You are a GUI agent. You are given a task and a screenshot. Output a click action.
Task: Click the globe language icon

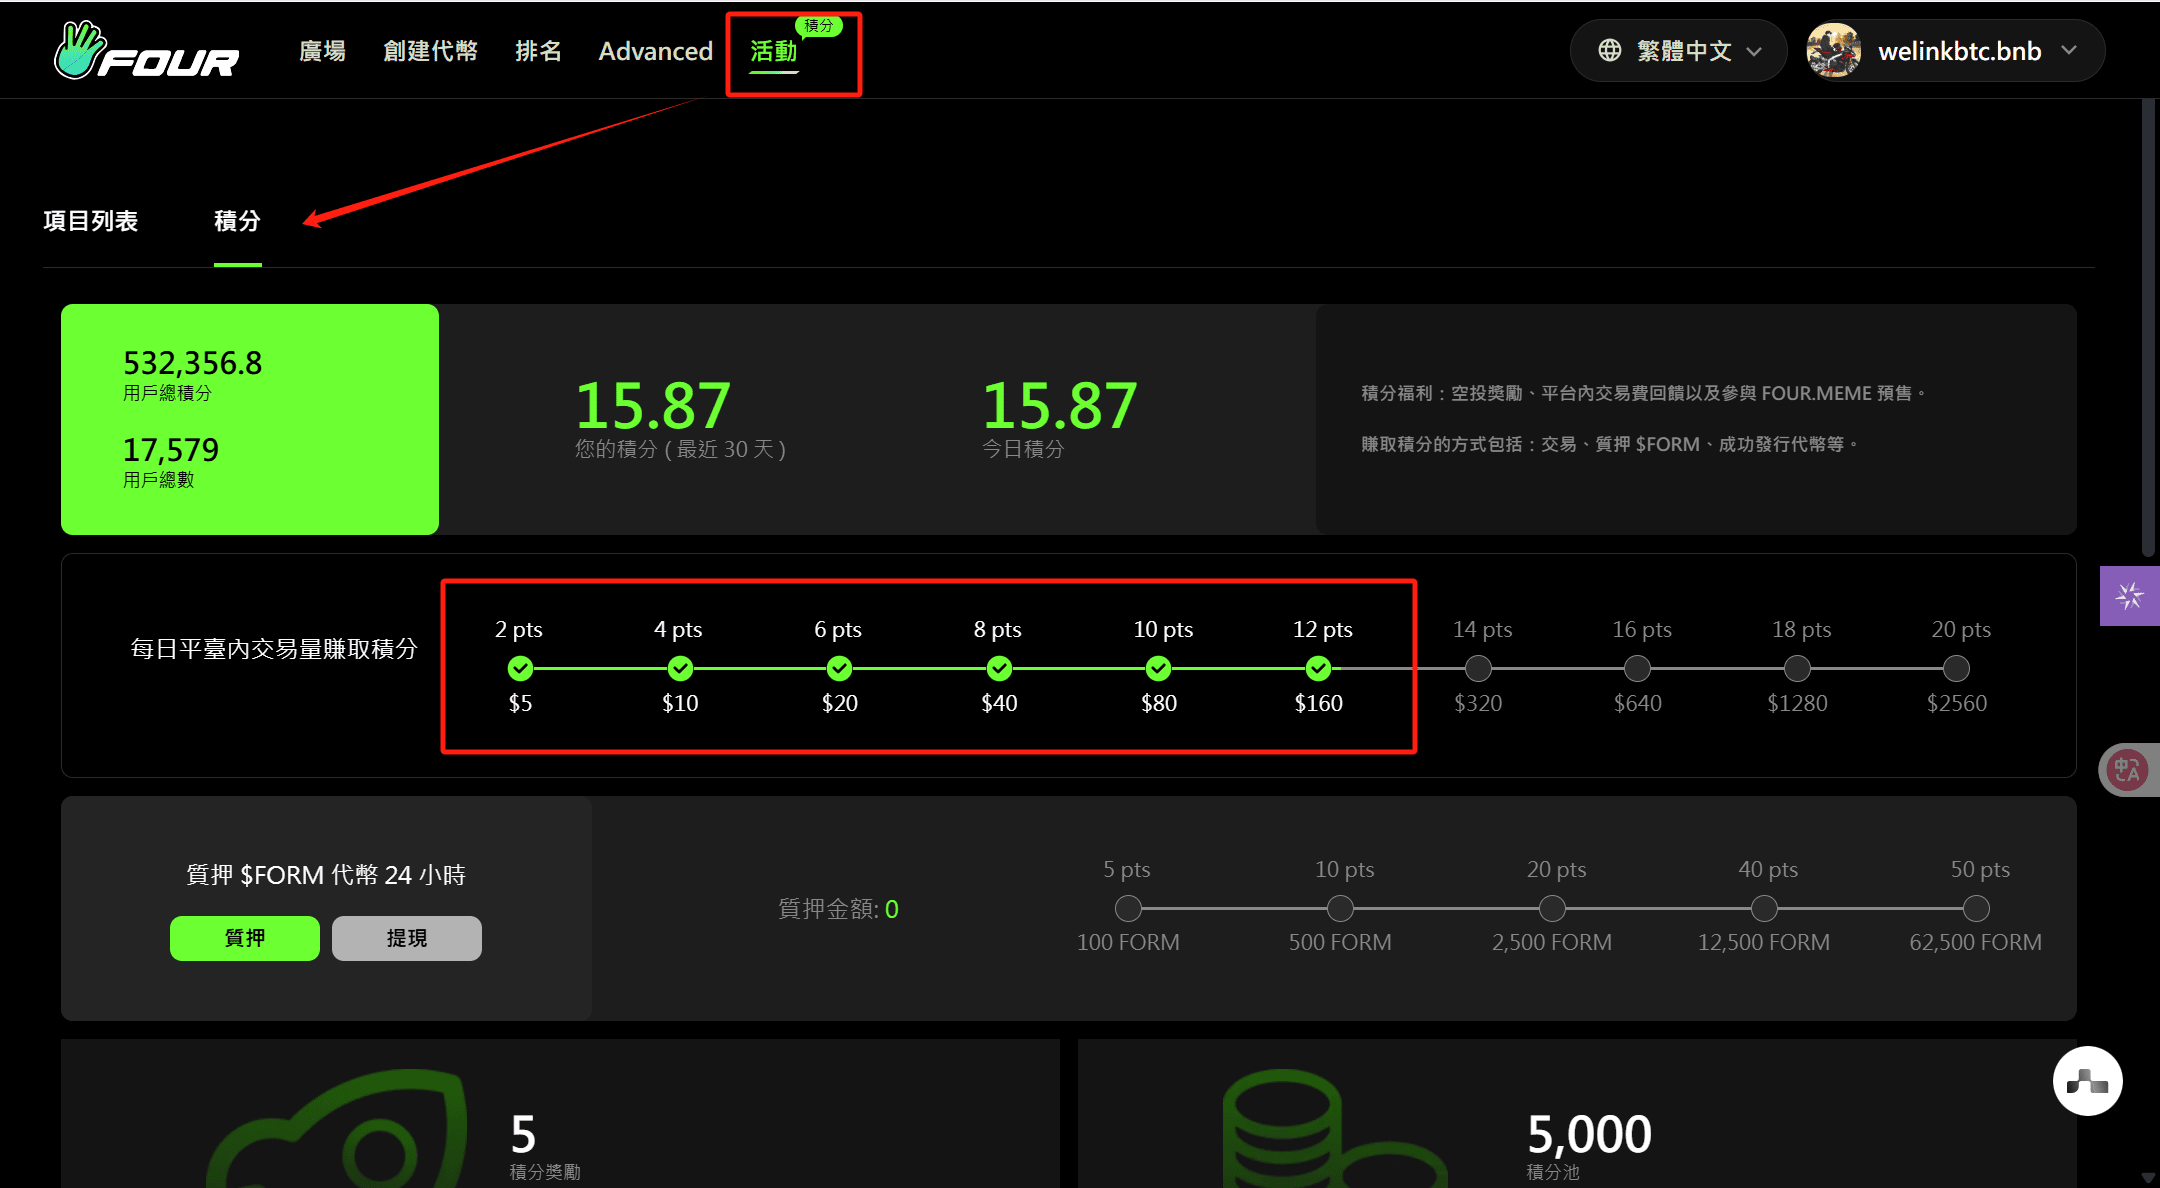click(1609, 51)
